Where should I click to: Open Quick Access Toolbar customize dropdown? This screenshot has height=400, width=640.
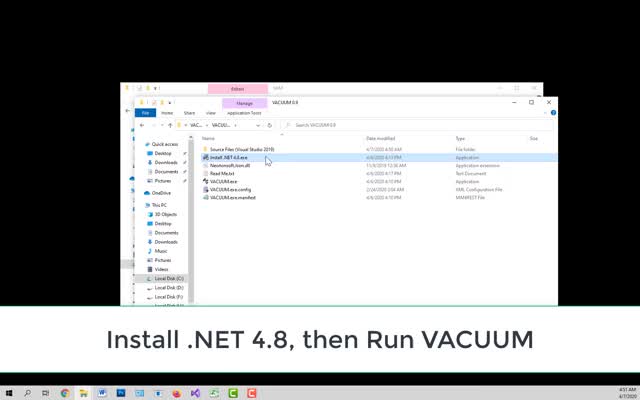[169, 102]
